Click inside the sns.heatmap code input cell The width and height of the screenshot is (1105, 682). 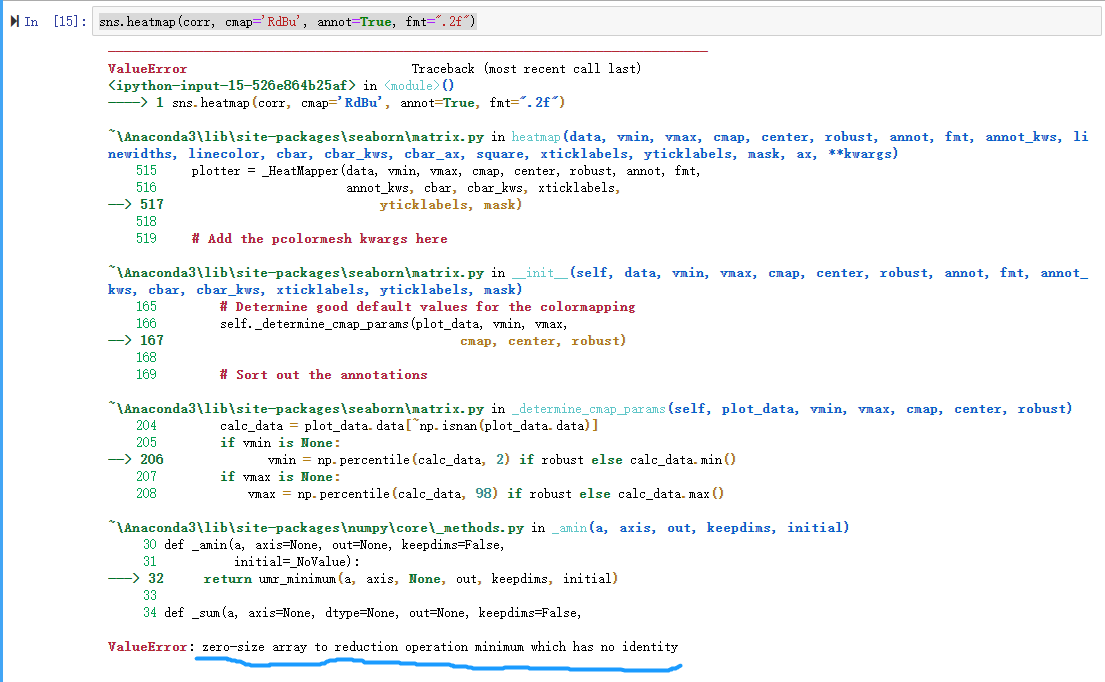(x=596, y=22)
